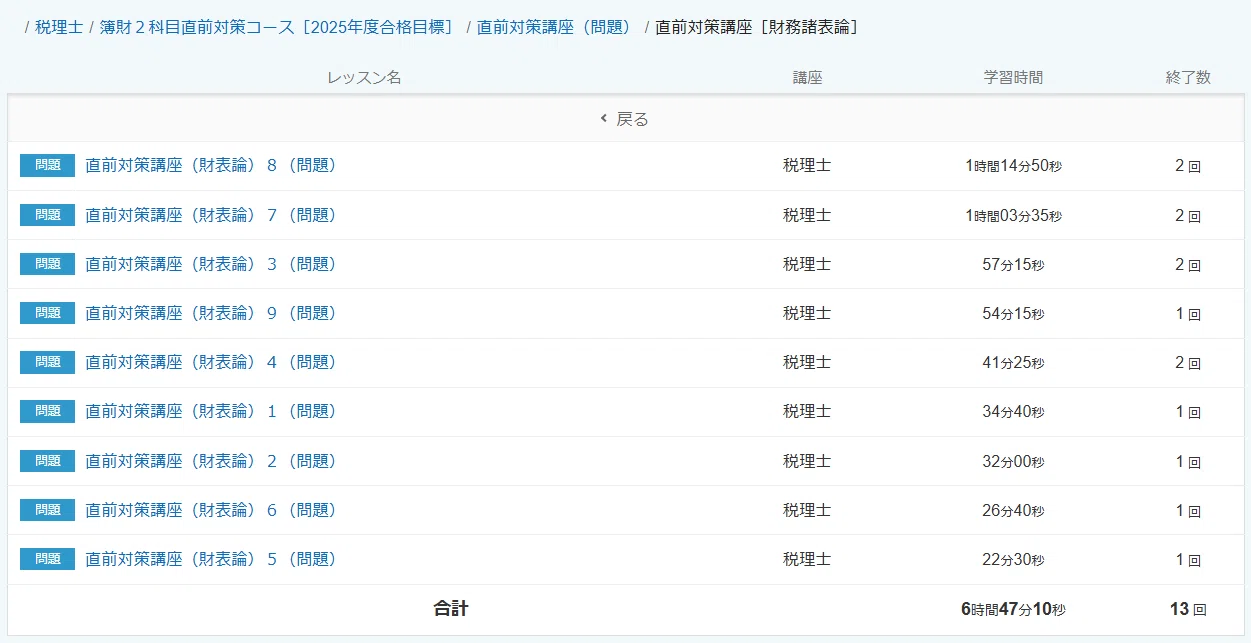This screenshot has width=1251, height=643.
Task: Open the 税理士 breadcrumb link
Action: [x=59, y=27]
